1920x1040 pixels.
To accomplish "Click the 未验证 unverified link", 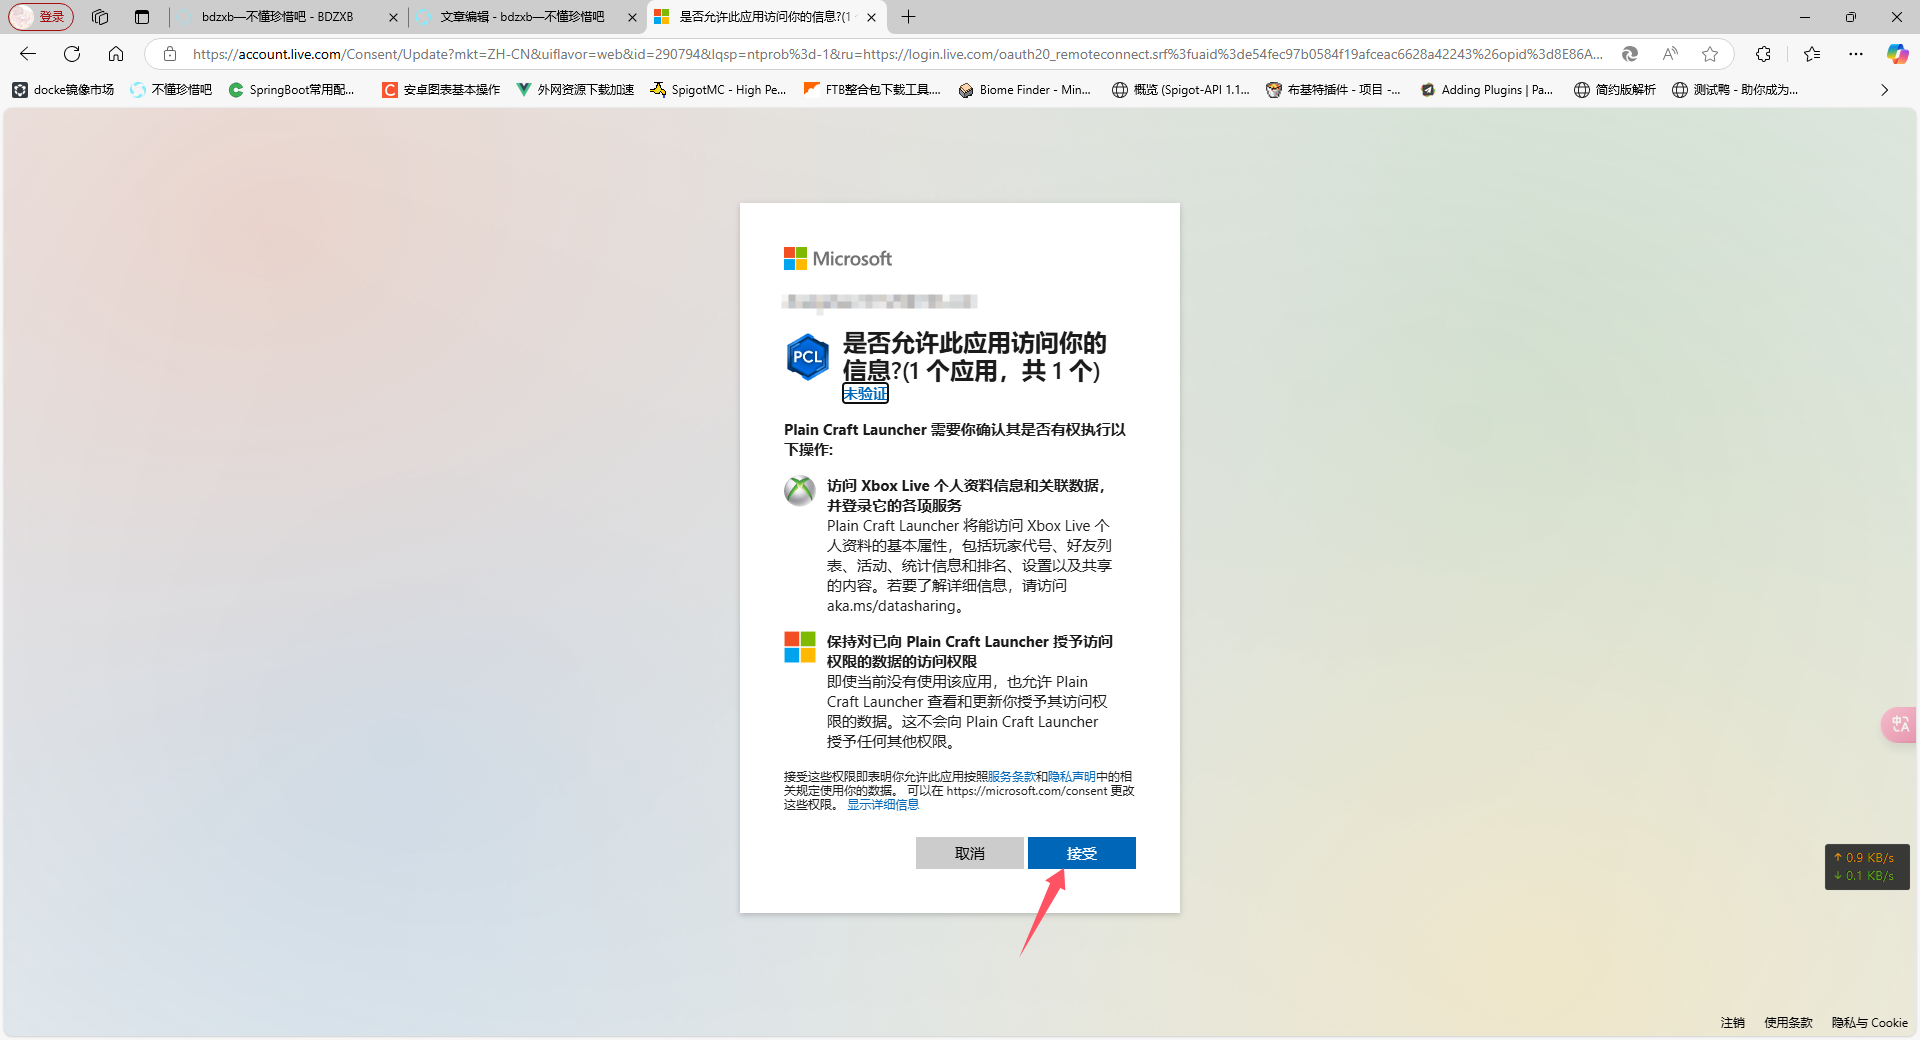I will [865, 394].
